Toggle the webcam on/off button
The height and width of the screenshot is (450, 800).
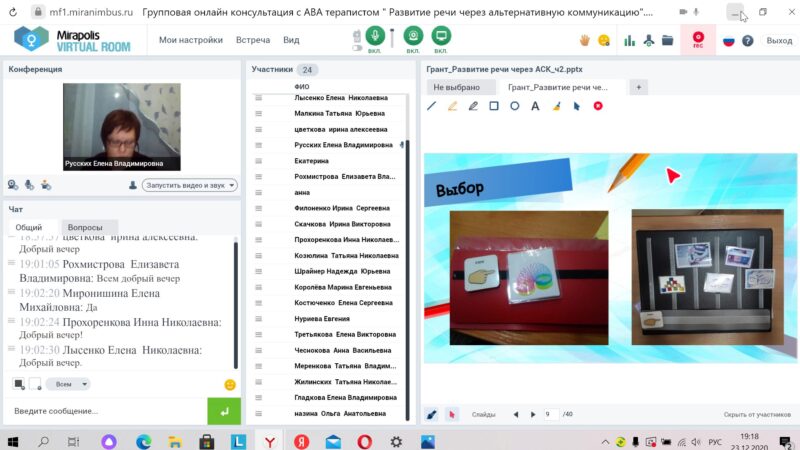pyautogui.click(x=413, y=36)
